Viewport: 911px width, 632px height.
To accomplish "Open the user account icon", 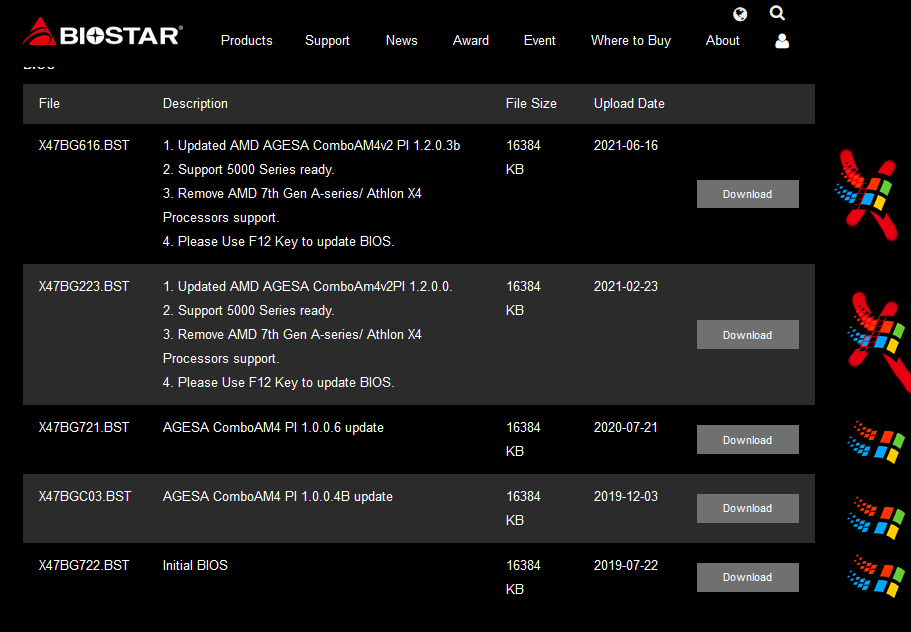I will (782, 41).
